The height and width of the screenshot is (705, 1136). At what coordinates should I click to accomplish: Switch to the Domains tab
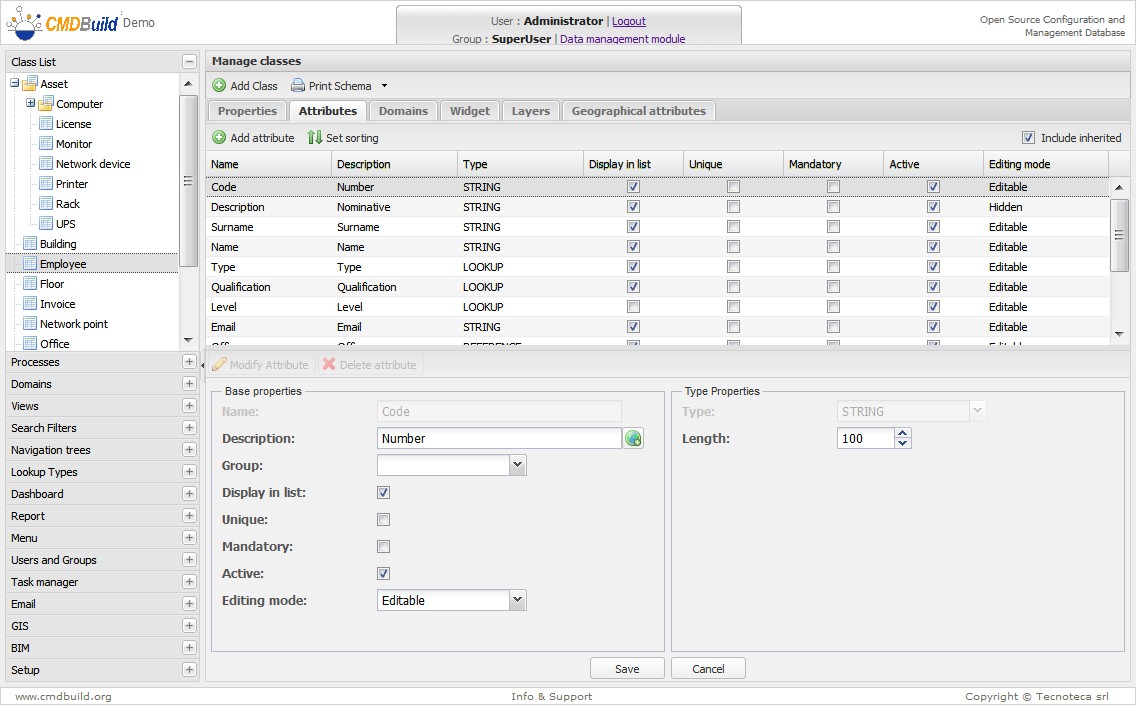pyautogui.click(x=403, y=111)
